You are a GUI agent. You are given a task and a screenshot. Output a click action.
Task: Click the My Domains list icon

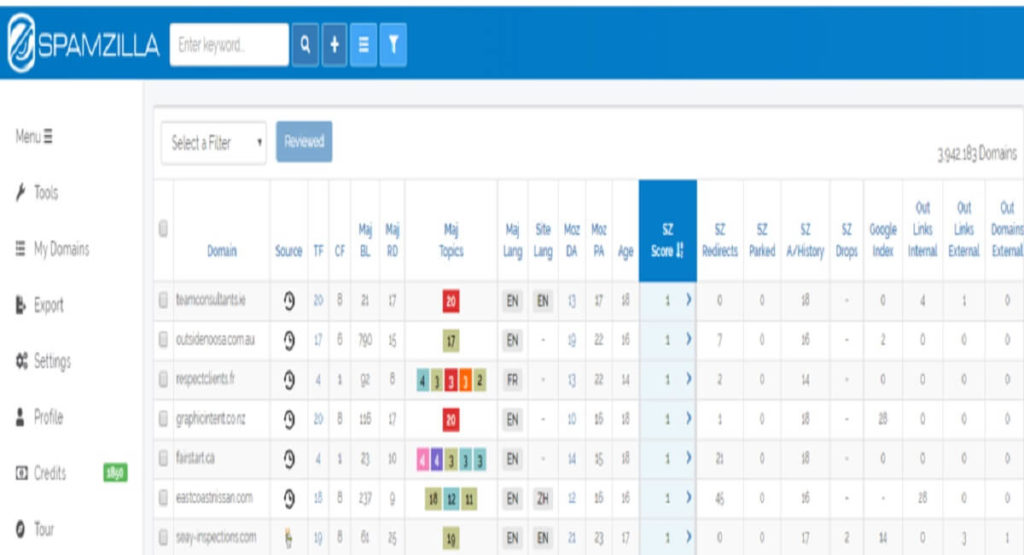pos(21,248)
